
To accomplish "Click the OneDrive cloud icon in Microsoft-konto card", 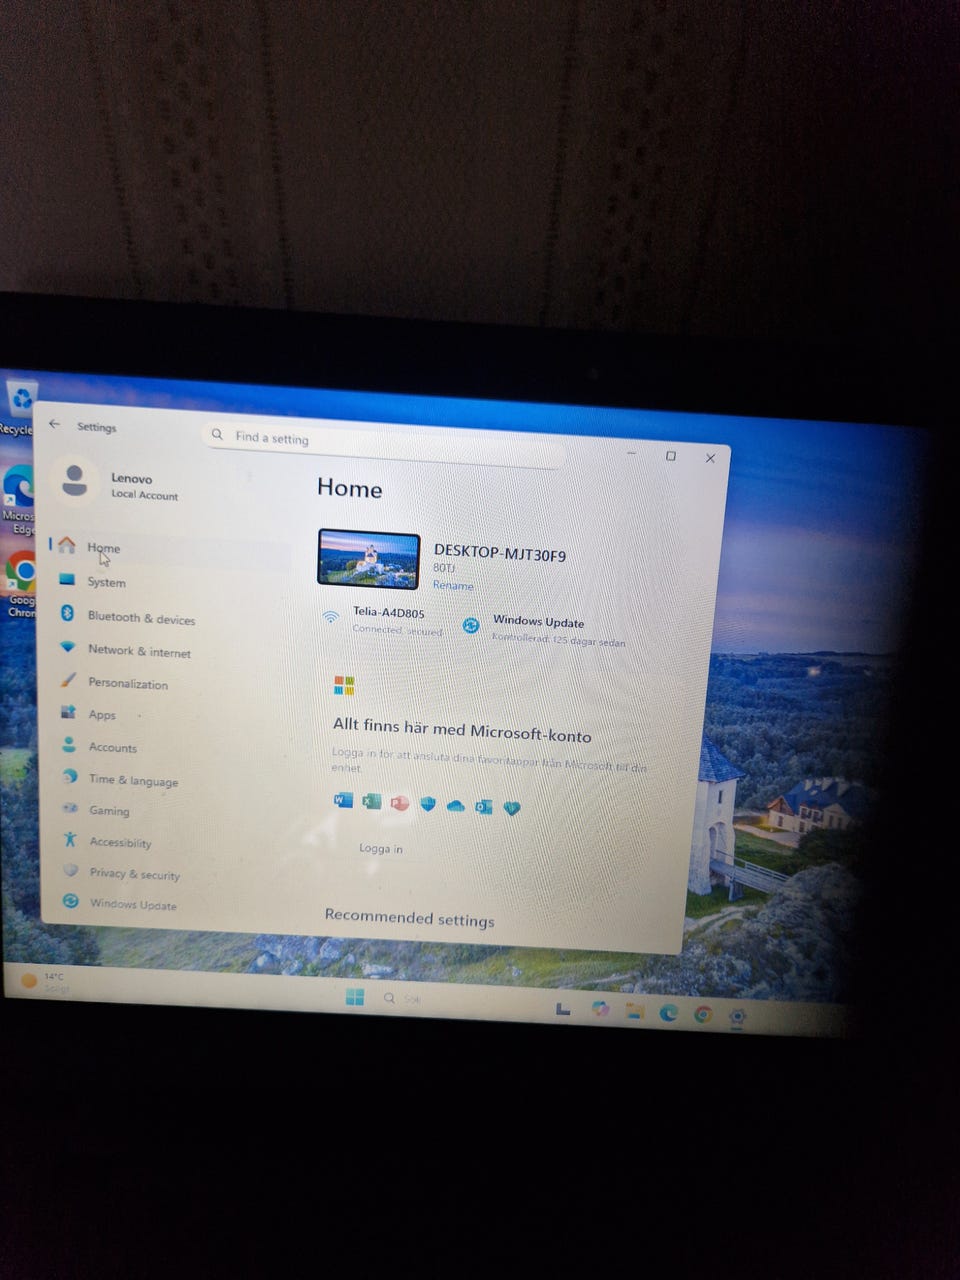I will pos(456,806).
